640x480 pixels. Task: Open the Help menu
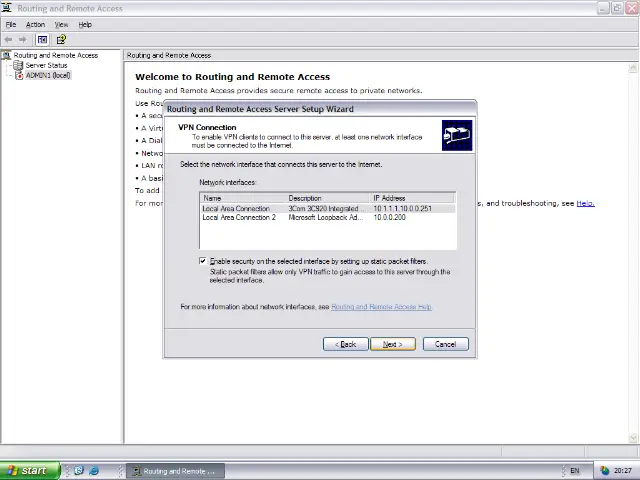tap(85, 24)
